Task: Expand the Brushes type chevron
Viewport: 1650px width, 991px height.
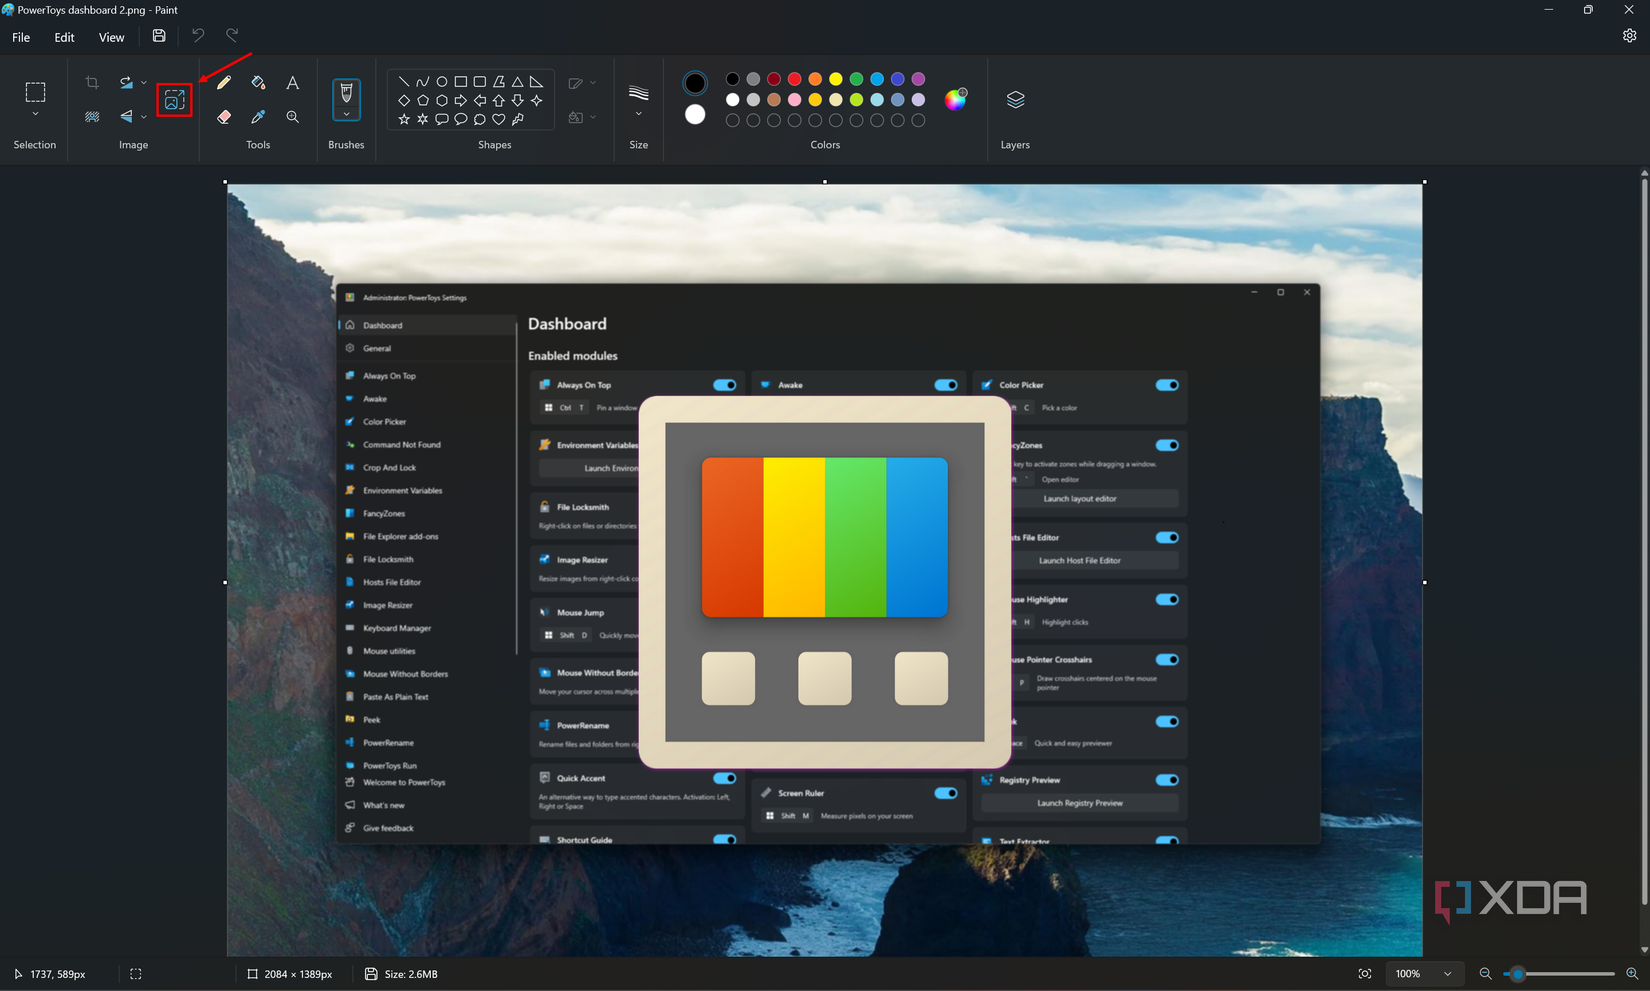Action: pos(346,114)
